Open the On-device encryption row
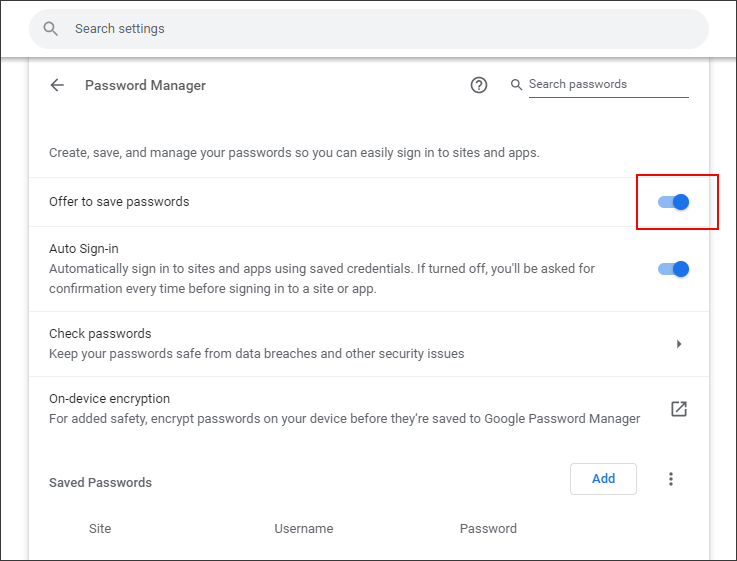The image size is (737, 561). (369, 409)
